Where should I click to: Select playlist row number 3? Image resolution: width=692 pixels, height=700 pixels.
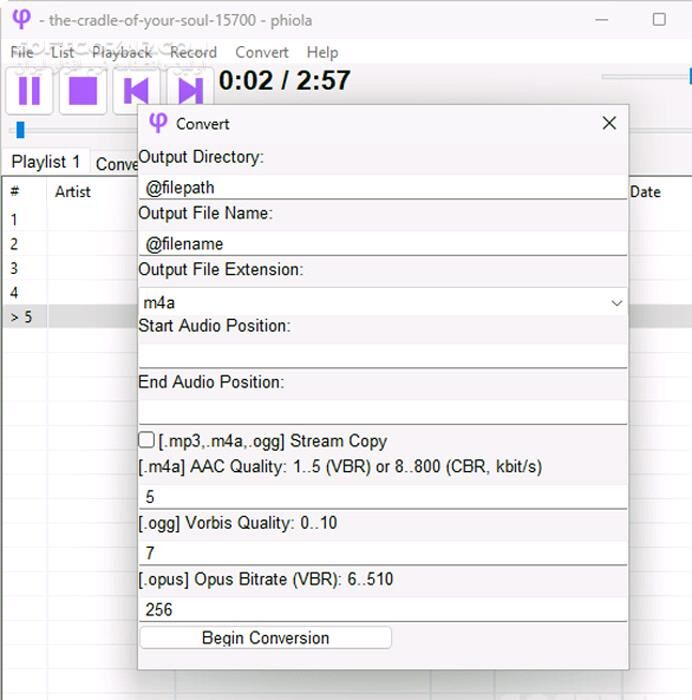click(14, 268)
